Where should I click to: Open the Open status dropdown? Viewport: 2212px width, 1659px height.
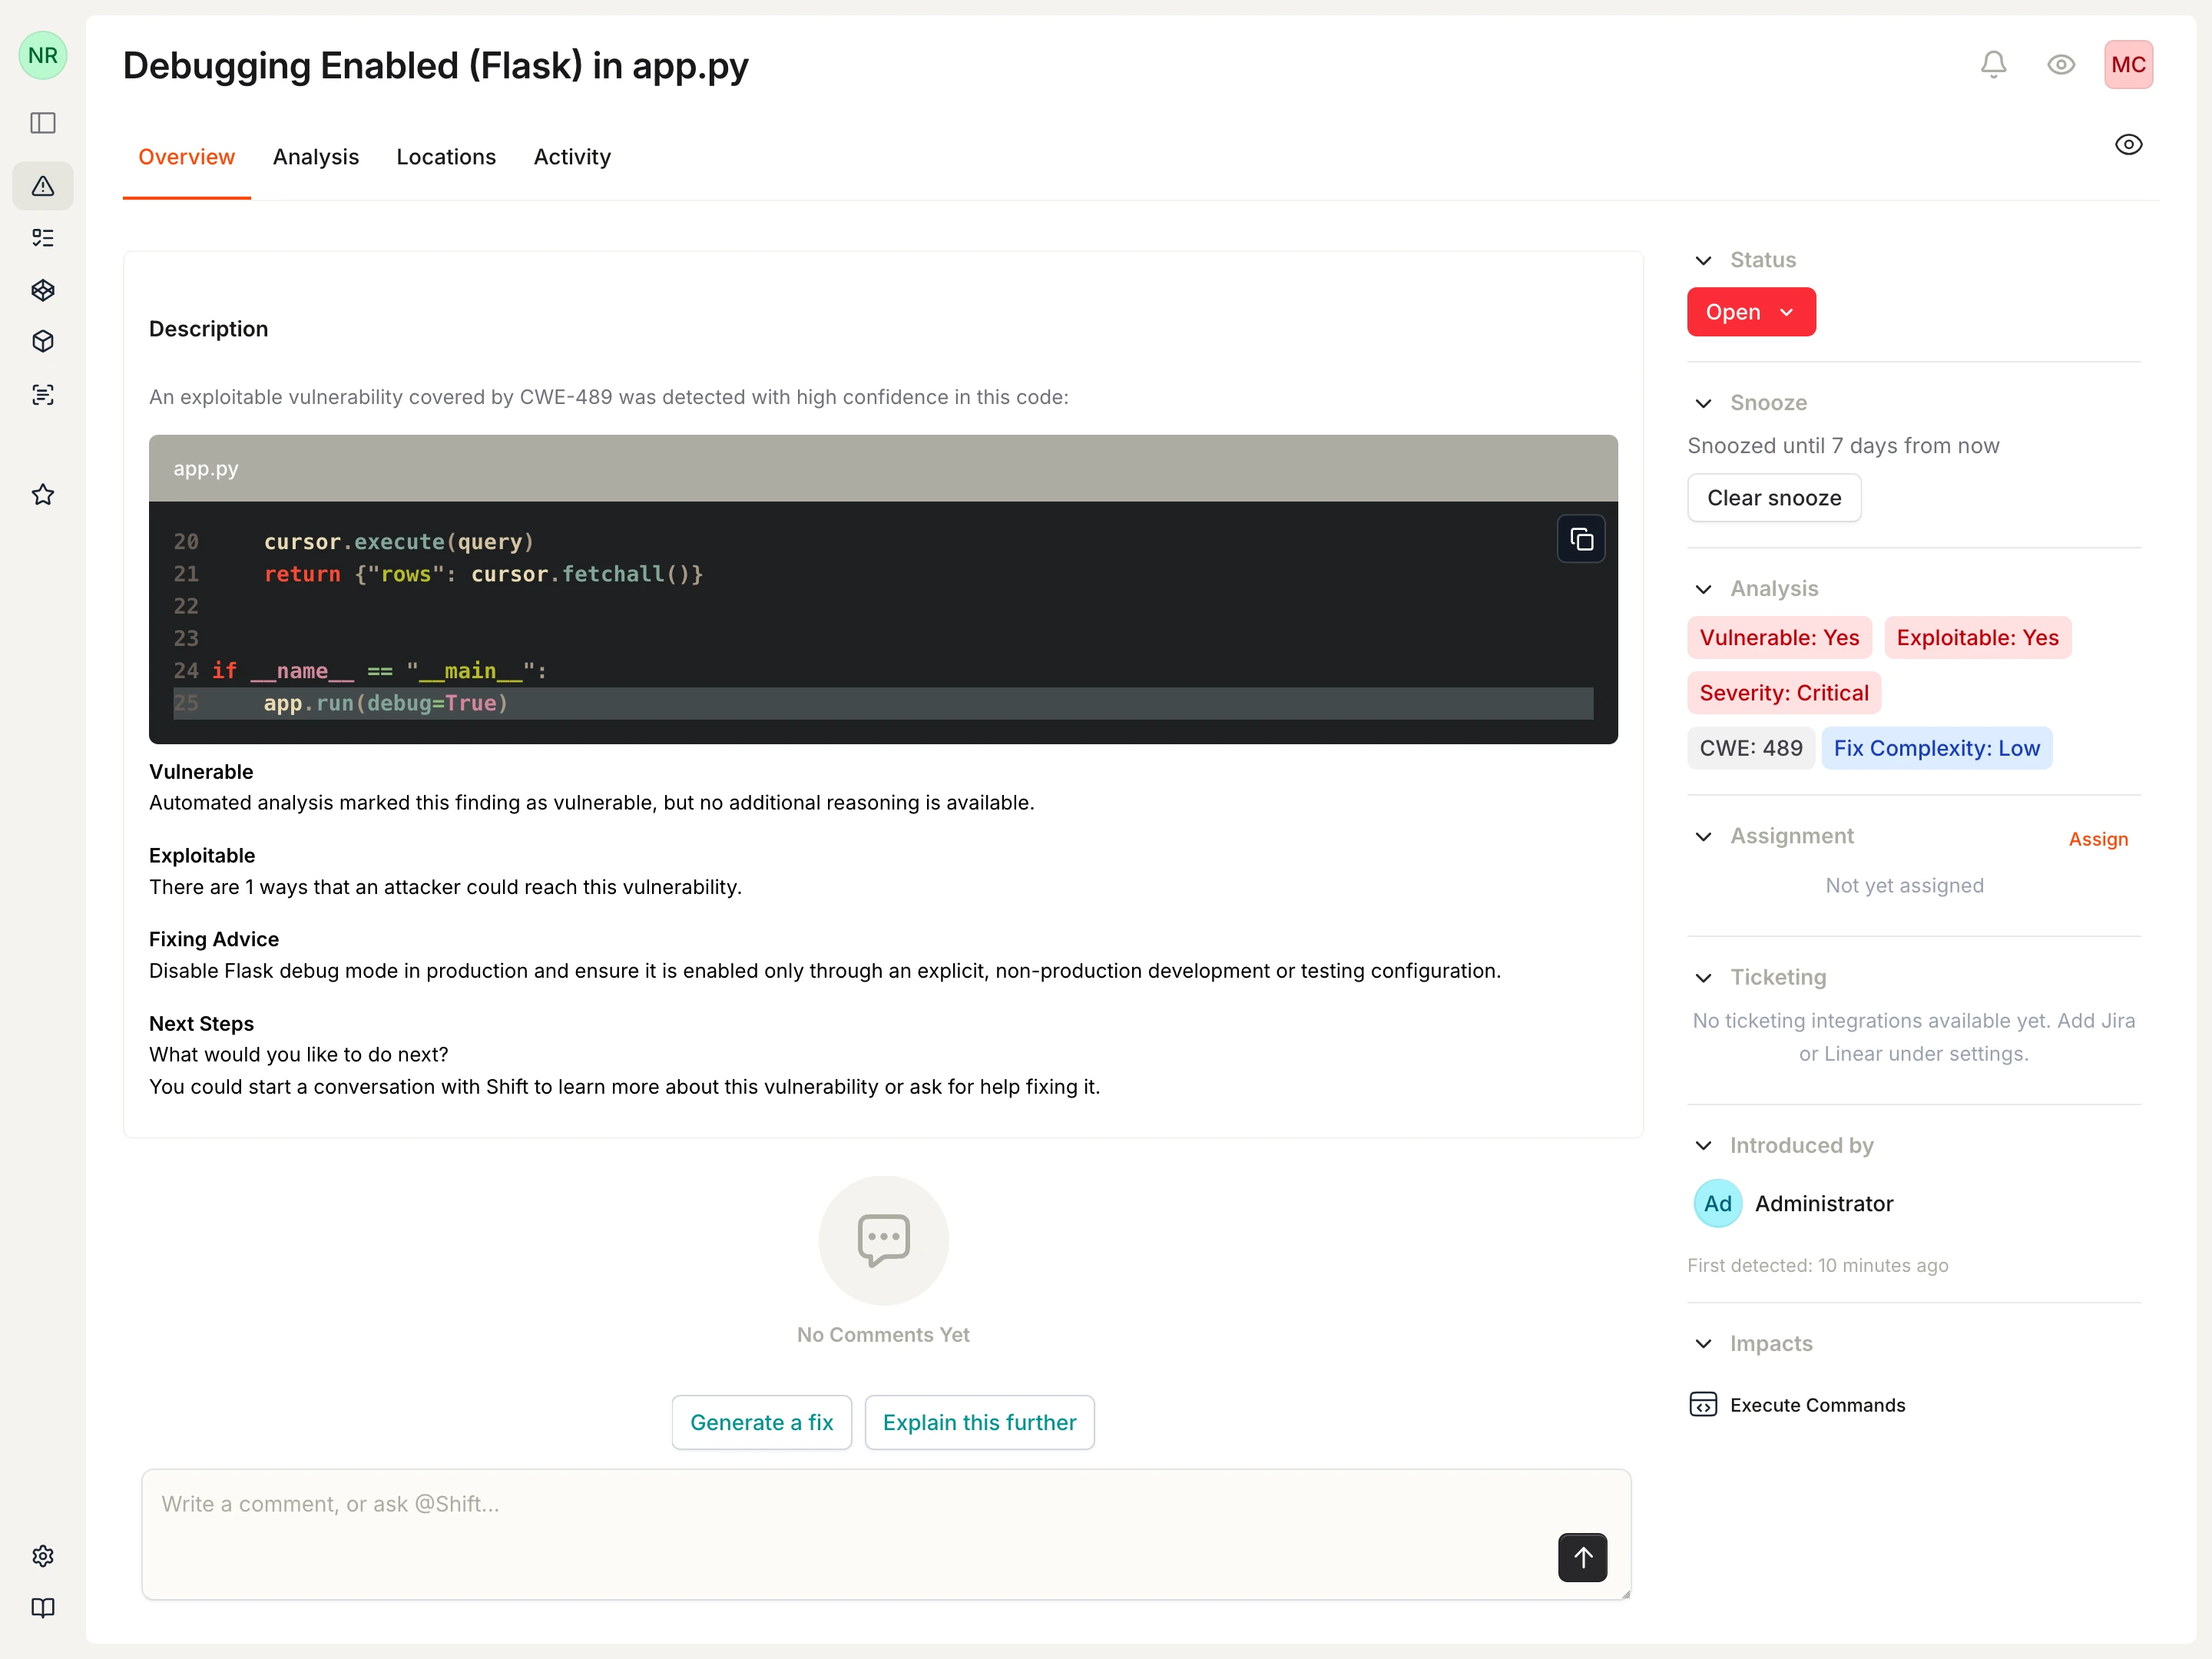point(1752,312)
